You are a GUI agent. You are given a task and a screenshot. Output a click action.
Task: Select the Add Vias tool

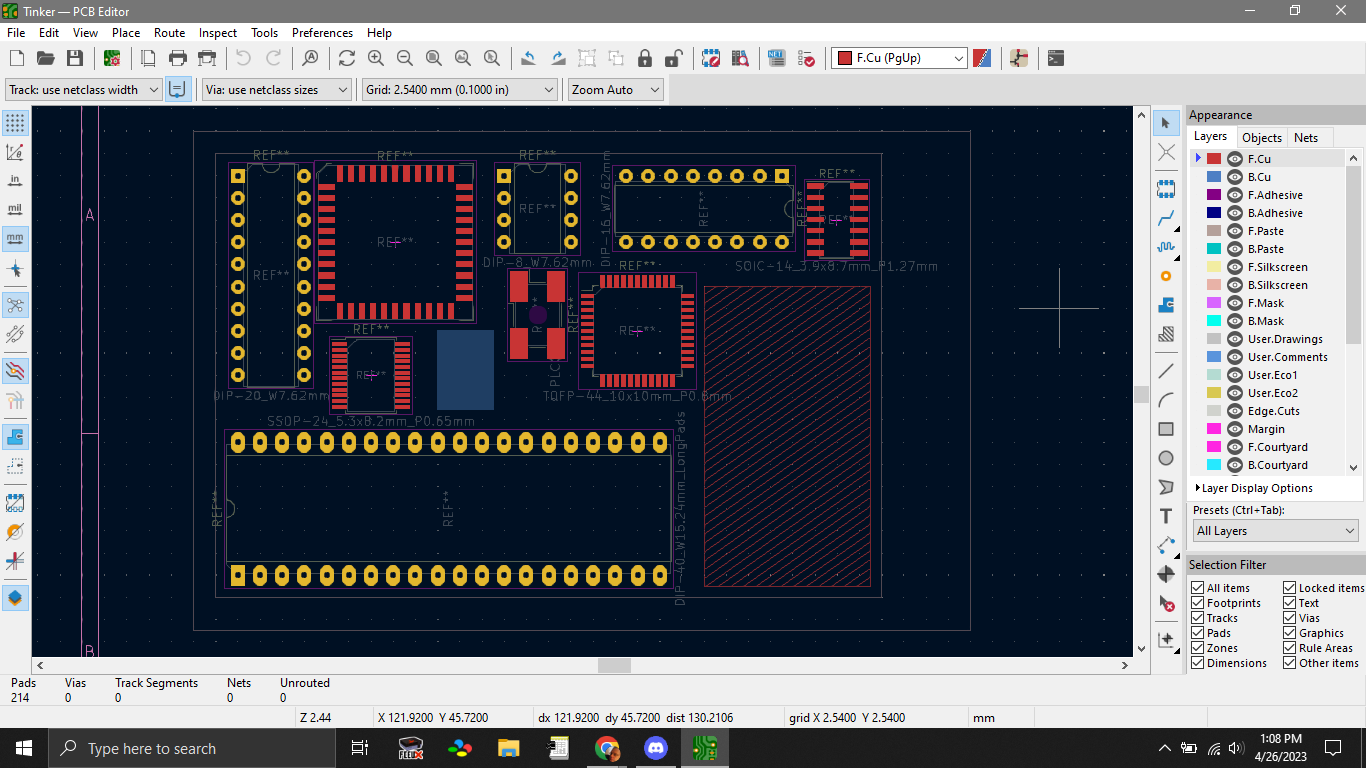[1166, 276]
